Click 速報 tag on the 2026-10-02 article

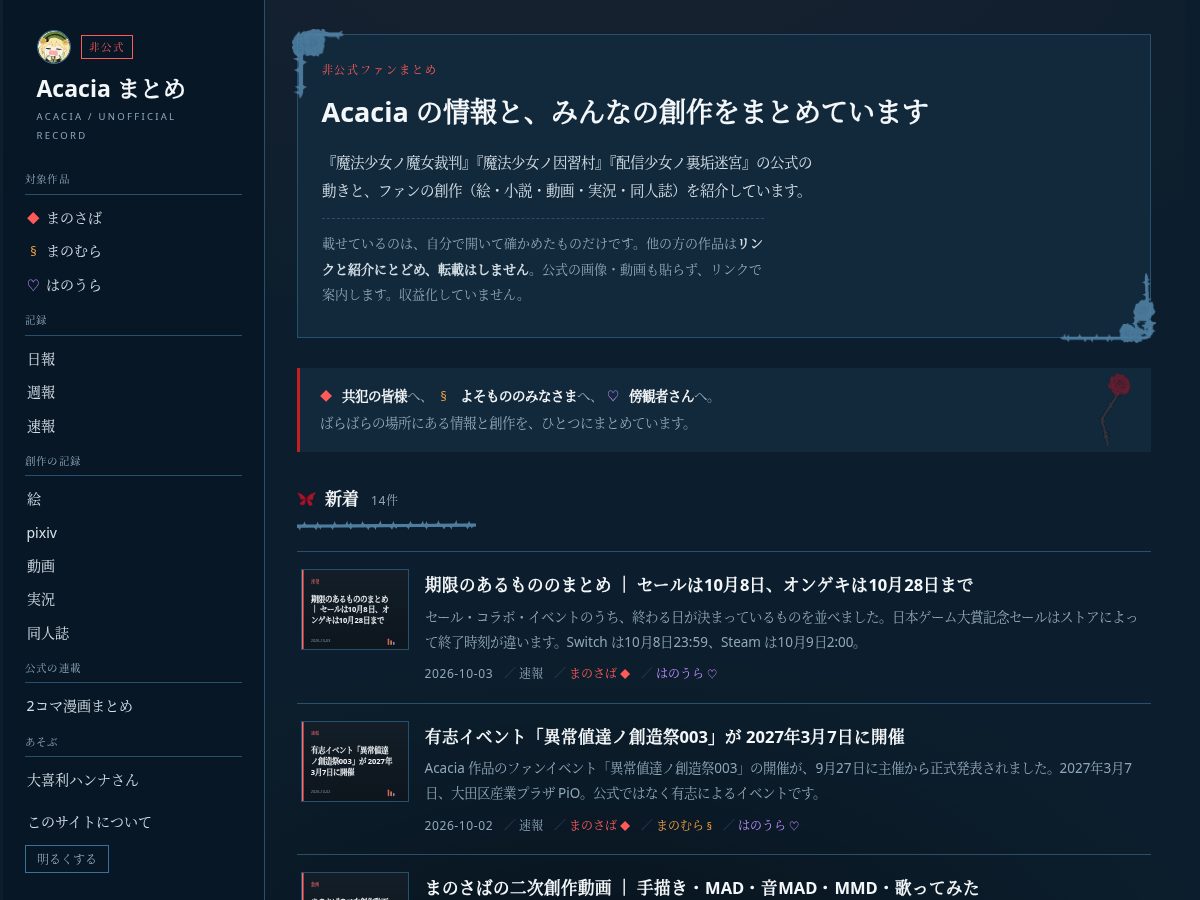531,825
